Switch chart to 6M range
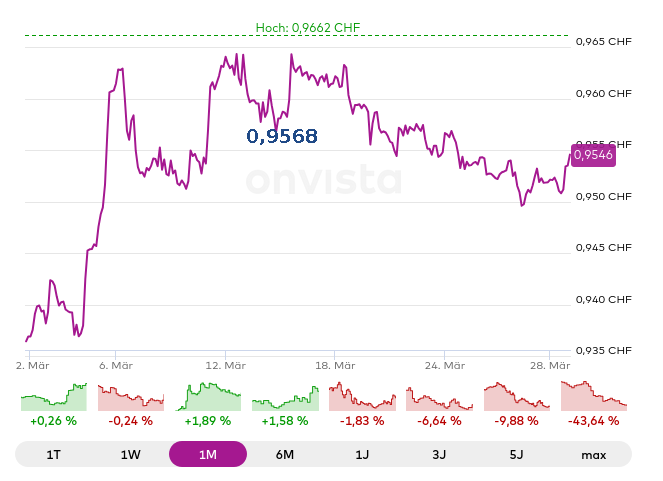Image resolution: width=663 pixels, height=481 pixels. point(285,454)
